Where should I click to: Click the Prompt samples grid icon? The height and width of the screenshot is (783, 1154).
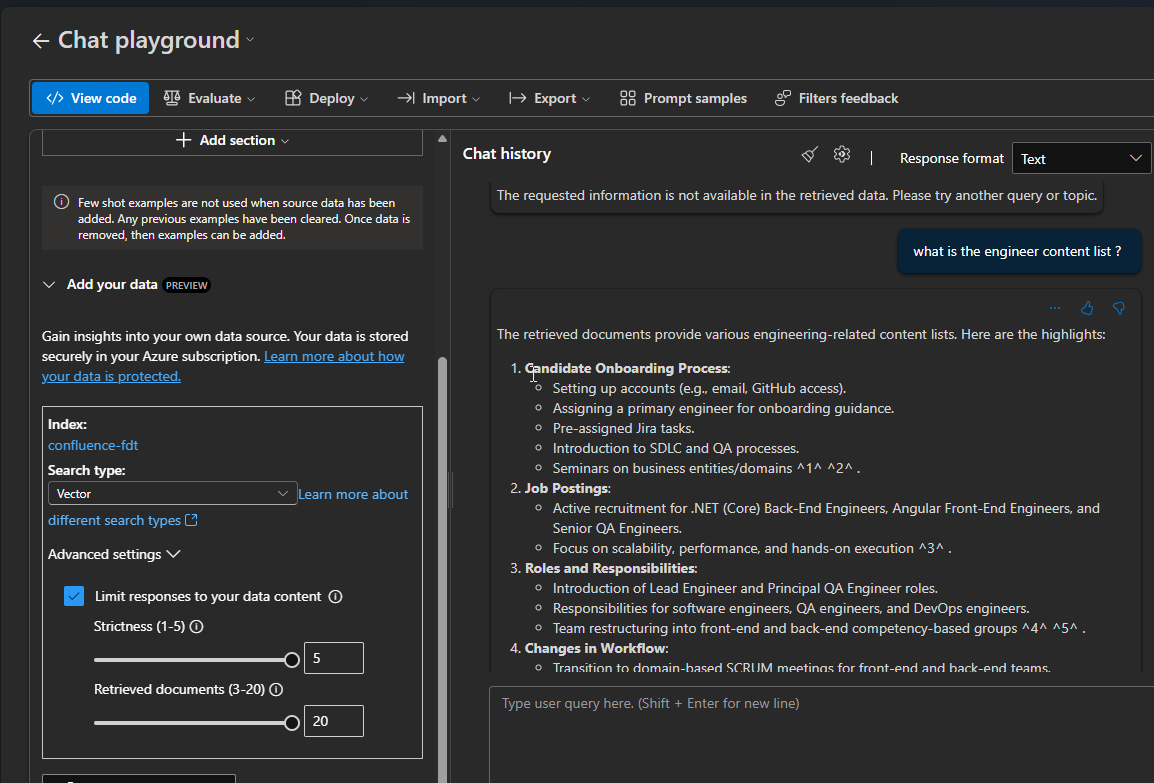coord(628,98)
